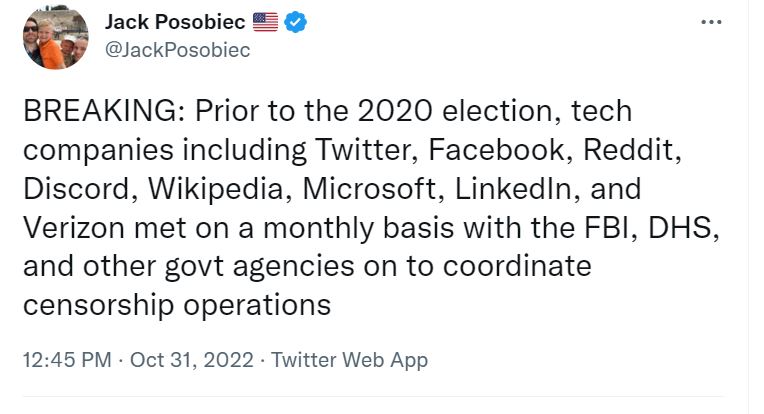Open the three-dot more options menu

tap(711, 23)
